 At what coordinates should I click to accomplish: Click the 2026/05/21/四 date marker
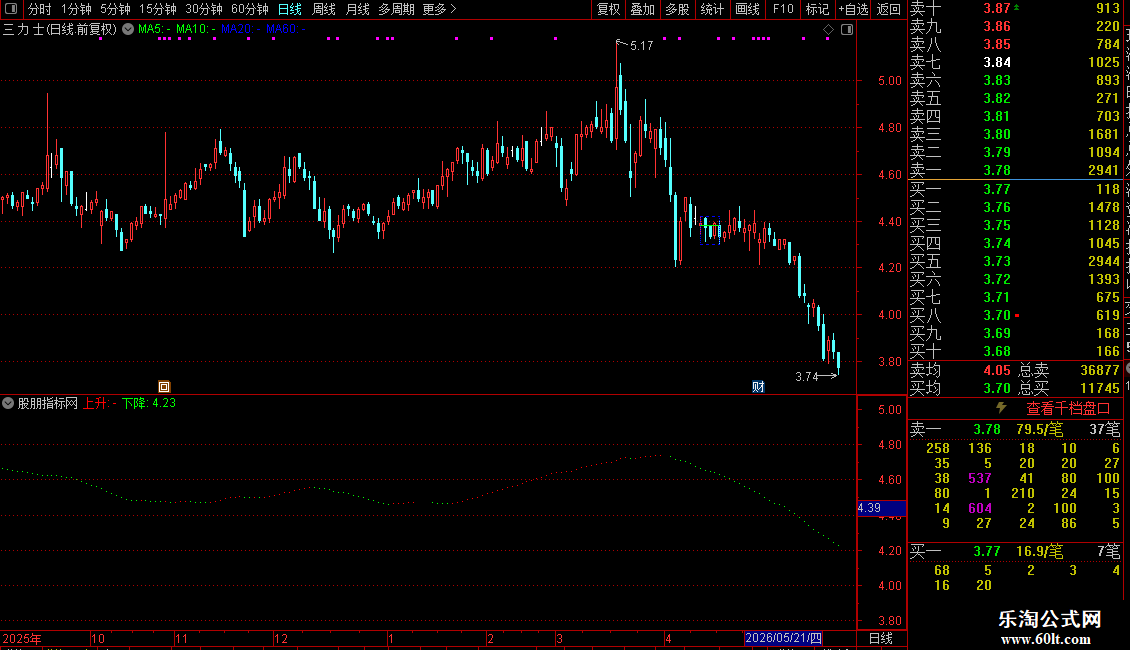click(783, 638)
